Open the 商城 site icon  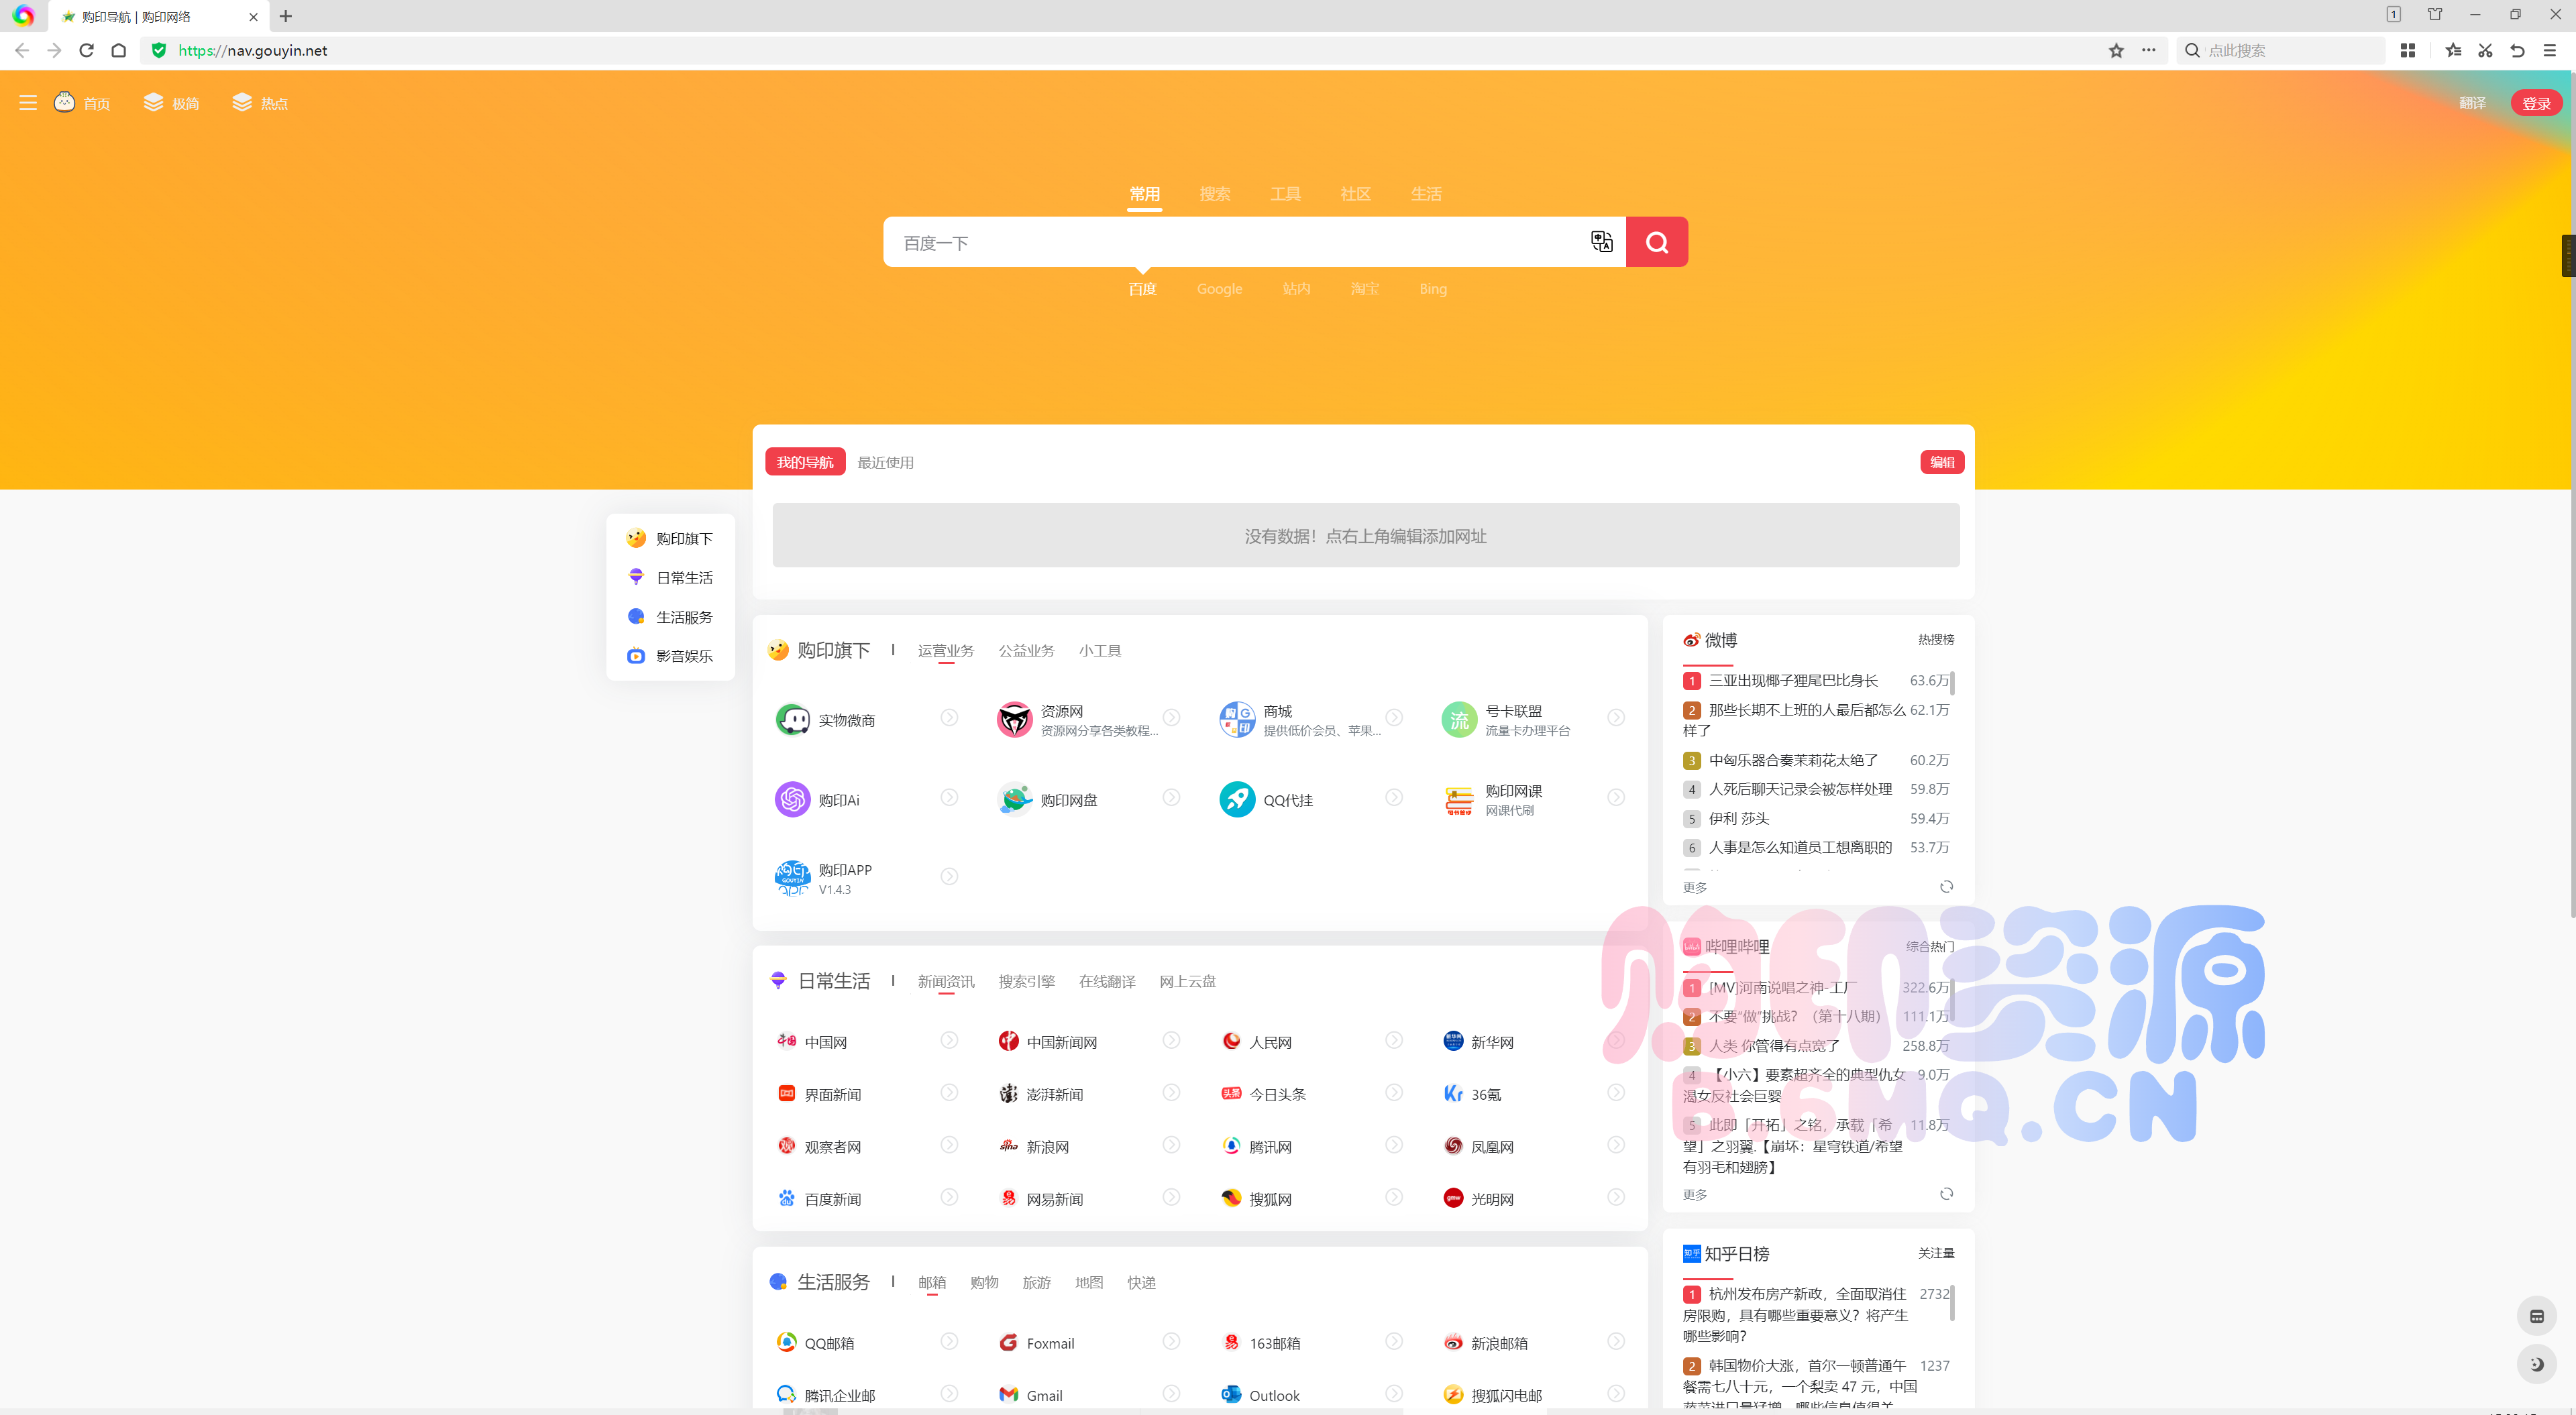pyautogui.click(x=1237, y=719)
